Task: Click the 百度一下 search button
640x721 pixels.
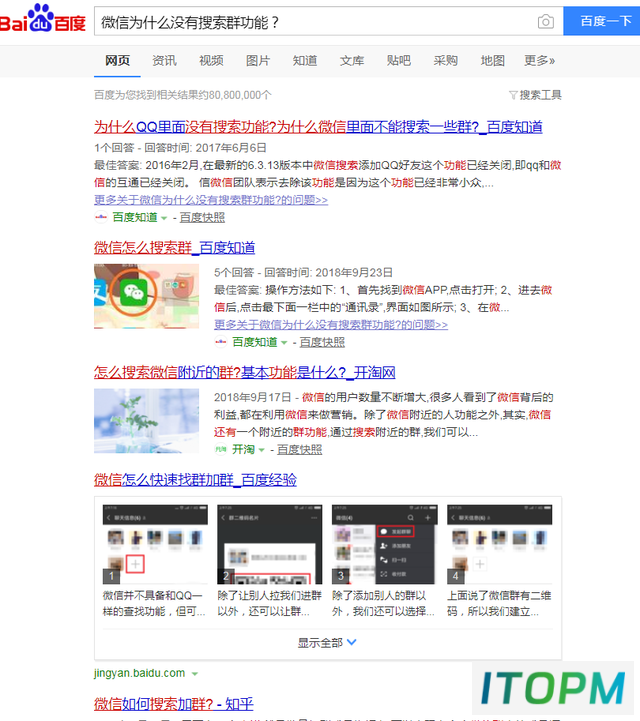Action: pos(601,21)
